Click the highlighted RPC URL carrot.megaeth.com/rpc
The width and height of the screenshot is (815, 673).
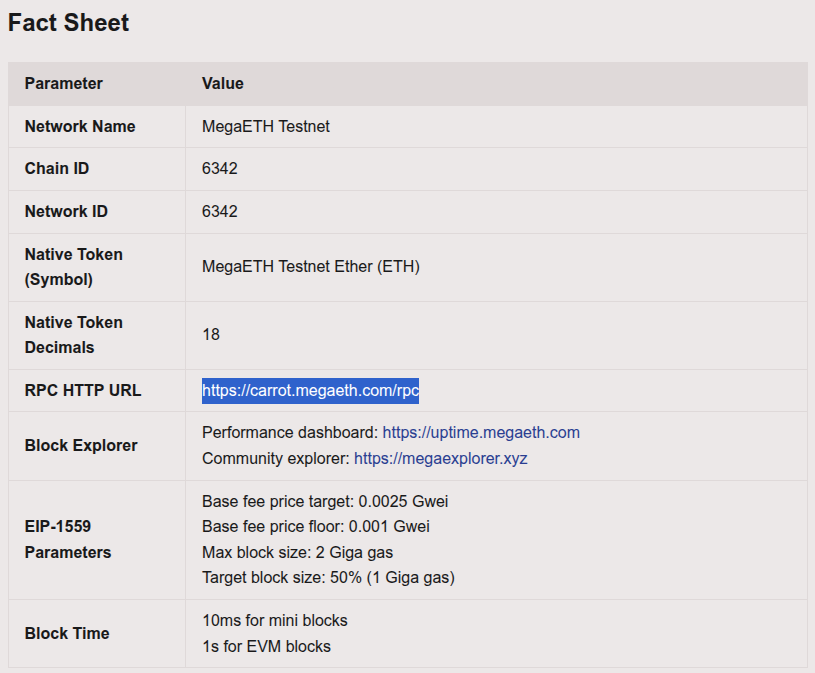tap(310, 390)
